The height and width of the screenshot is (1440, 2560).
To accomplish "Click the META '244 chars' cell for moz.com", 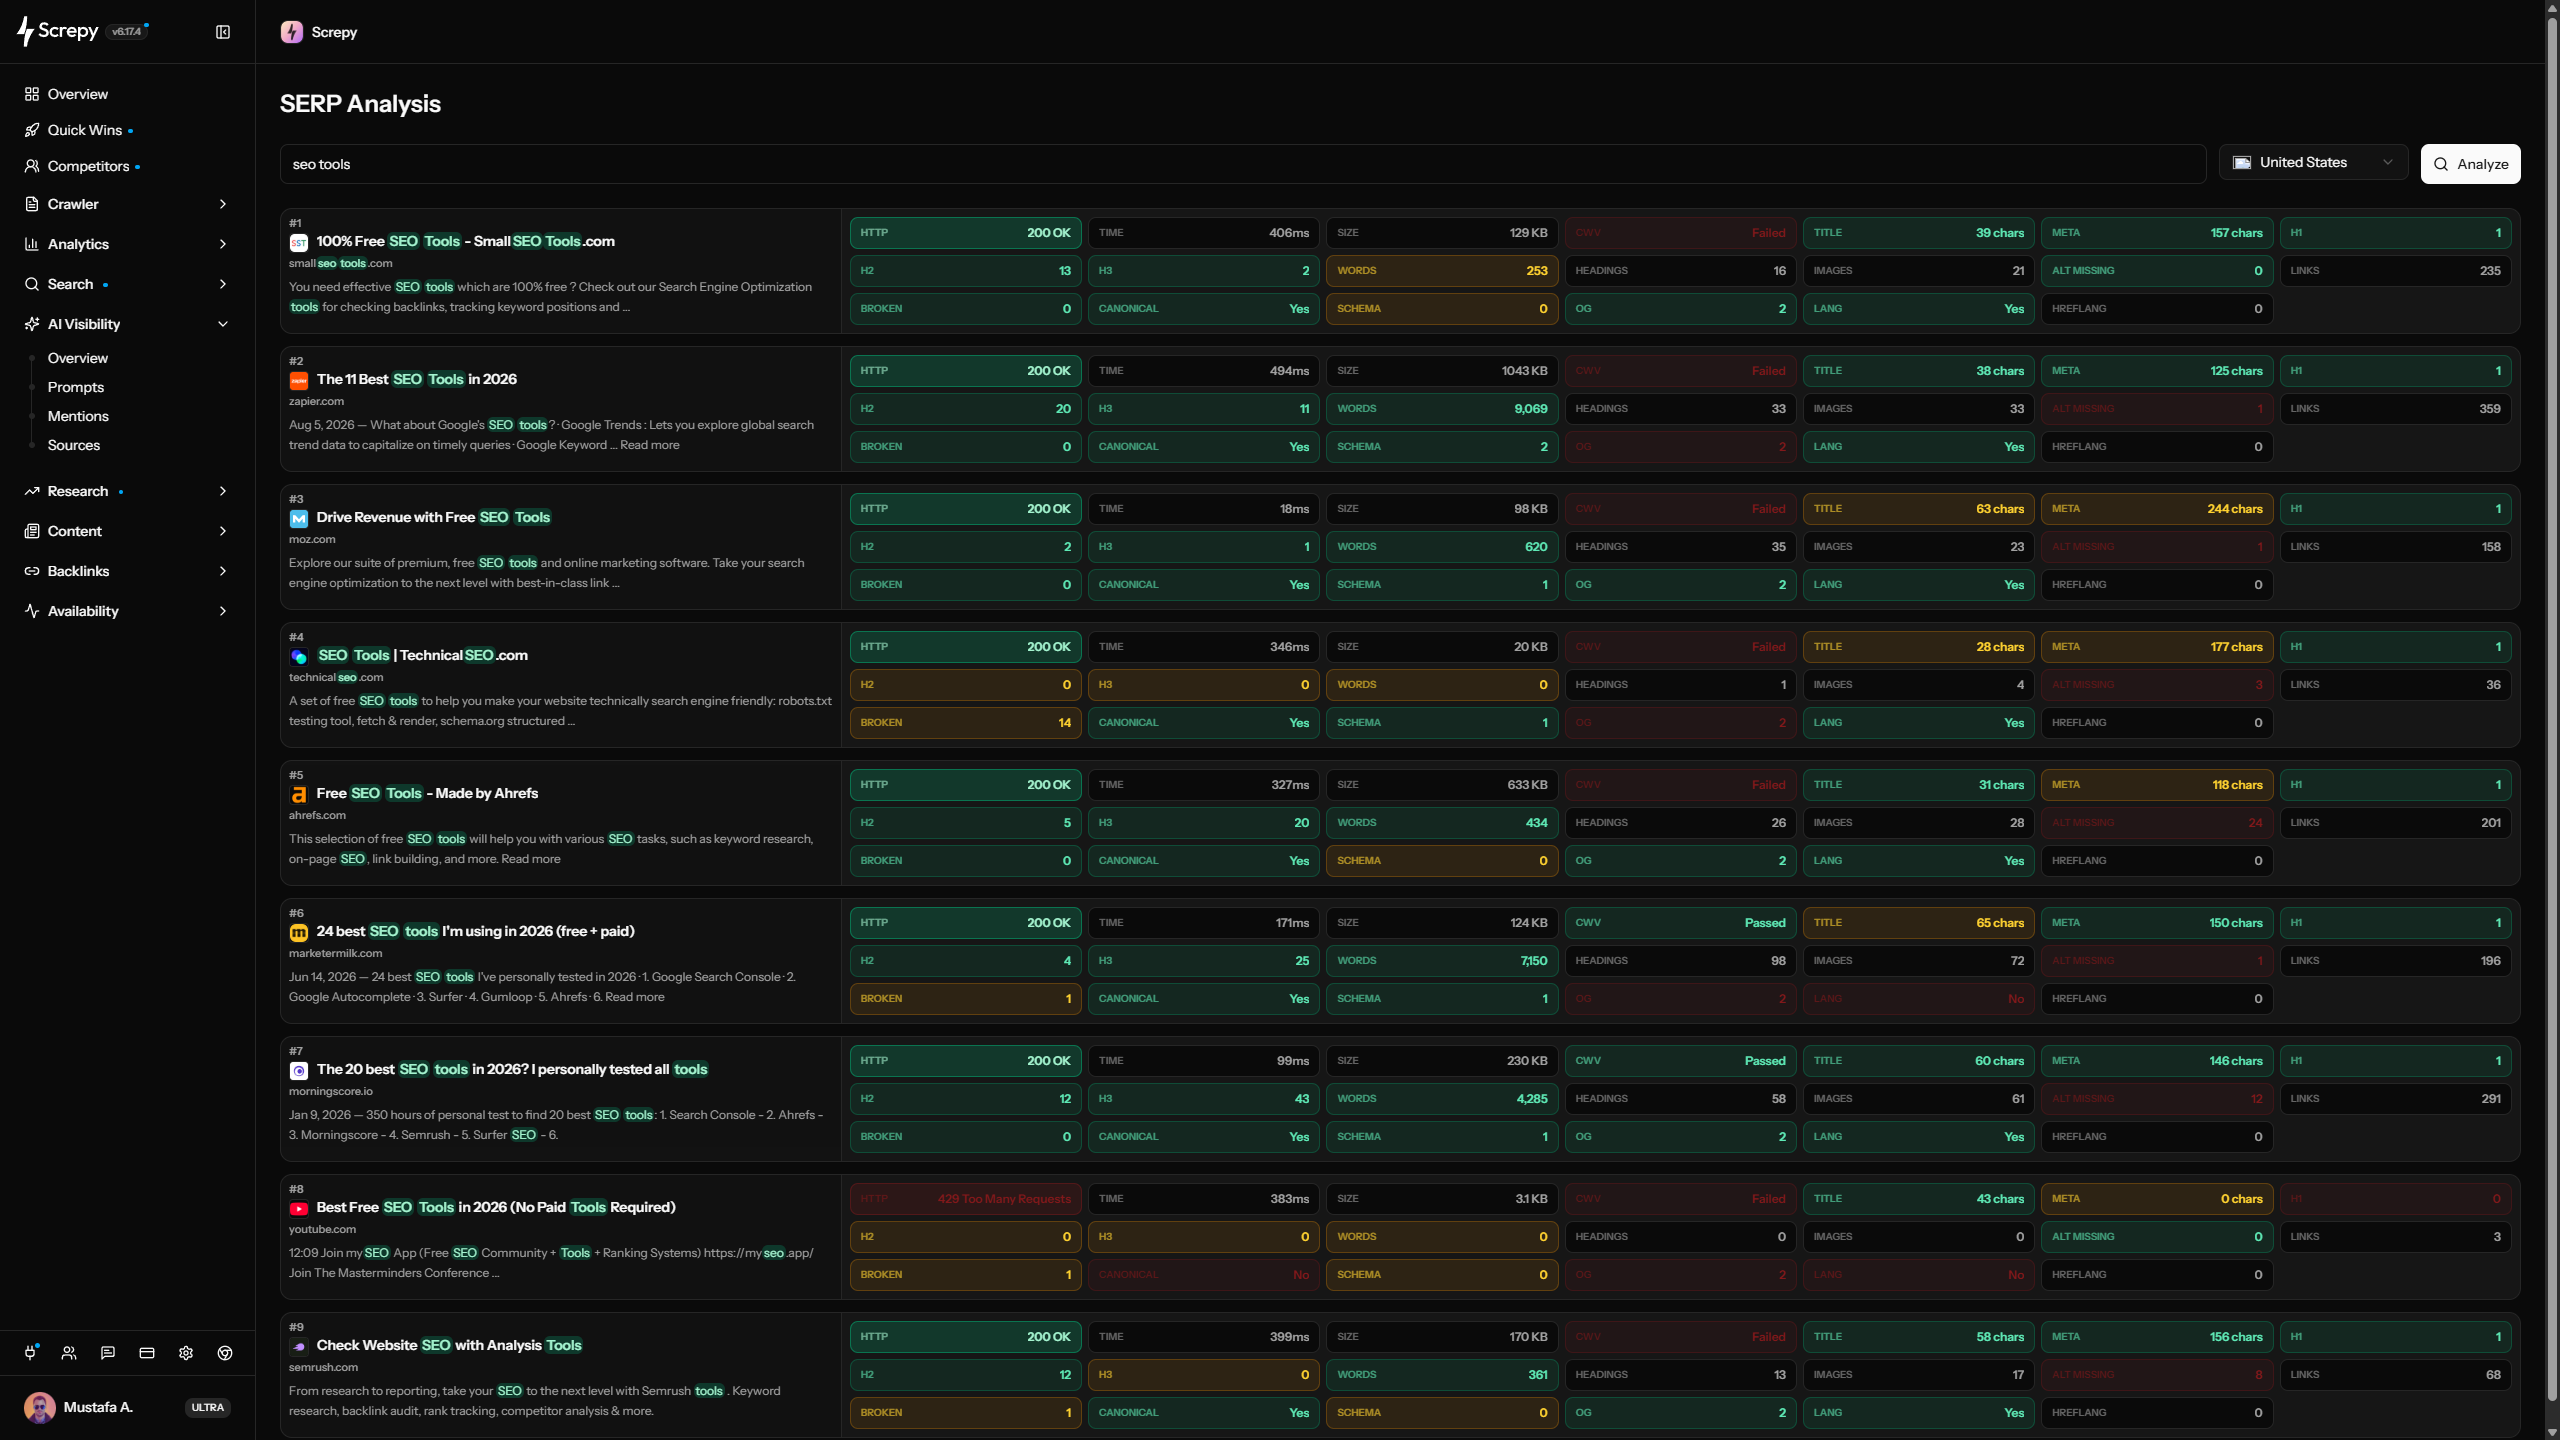I will tap(2157, 509).
